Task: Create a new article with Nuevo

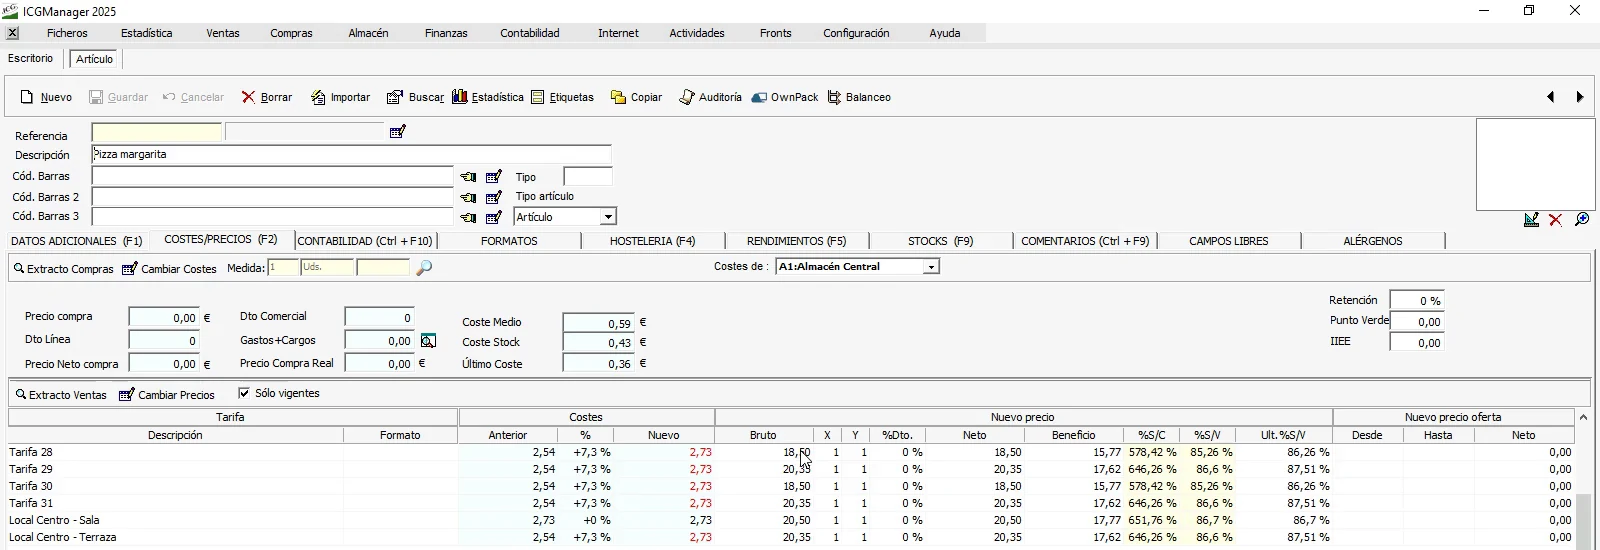Action: click(x=46, y=97)
